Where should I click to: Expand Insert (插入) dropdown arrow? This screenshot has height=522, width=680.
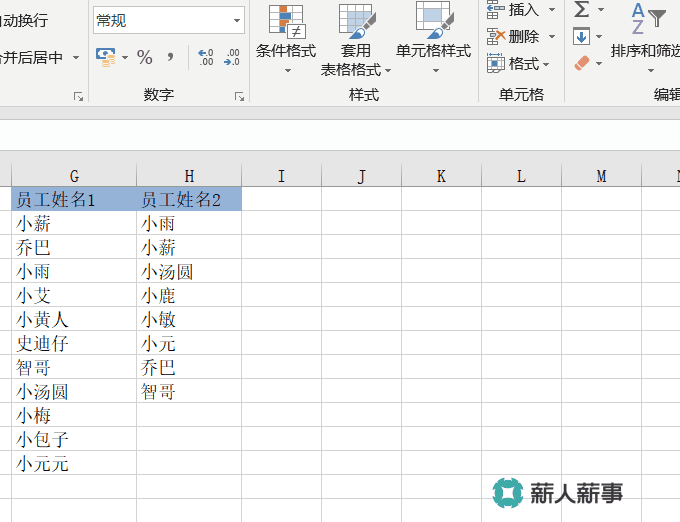point(552,10)
